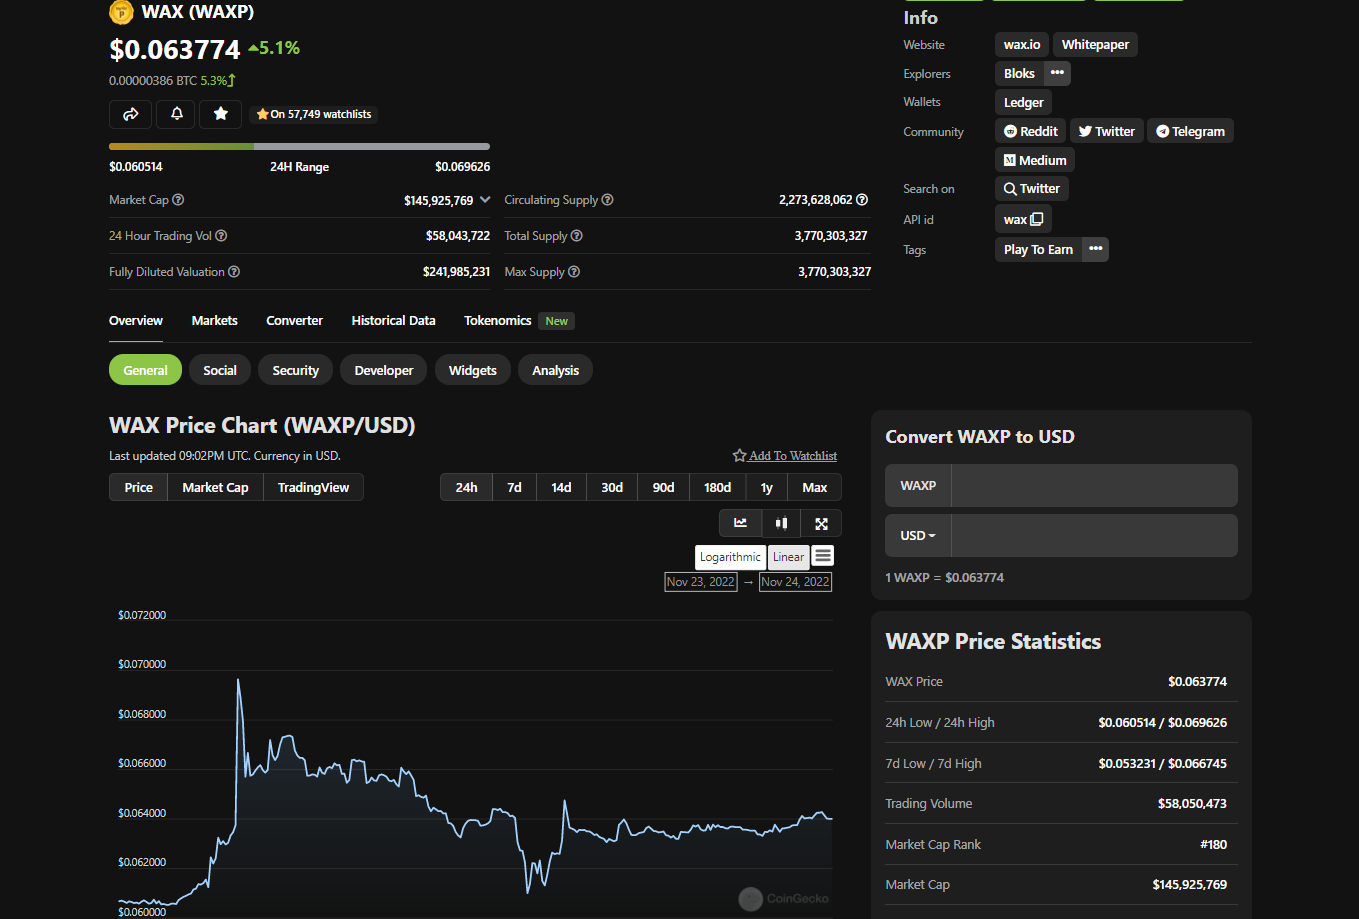
Task: Open the USD currency dropdown in converter
Action: [x=918, y=535]
